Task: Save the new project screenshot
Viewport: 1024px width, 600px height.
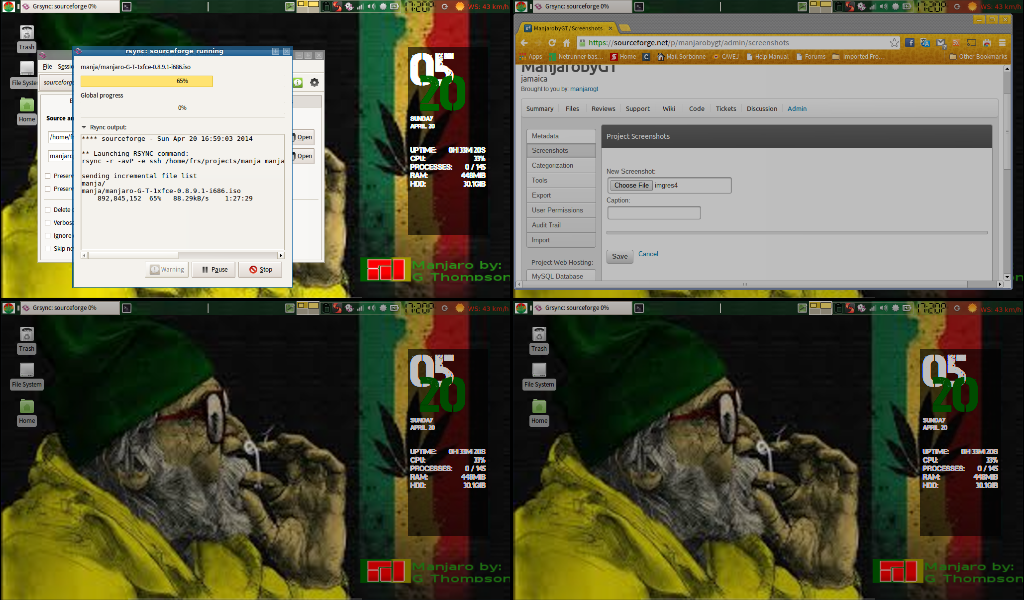Action: tap(620, 257)
